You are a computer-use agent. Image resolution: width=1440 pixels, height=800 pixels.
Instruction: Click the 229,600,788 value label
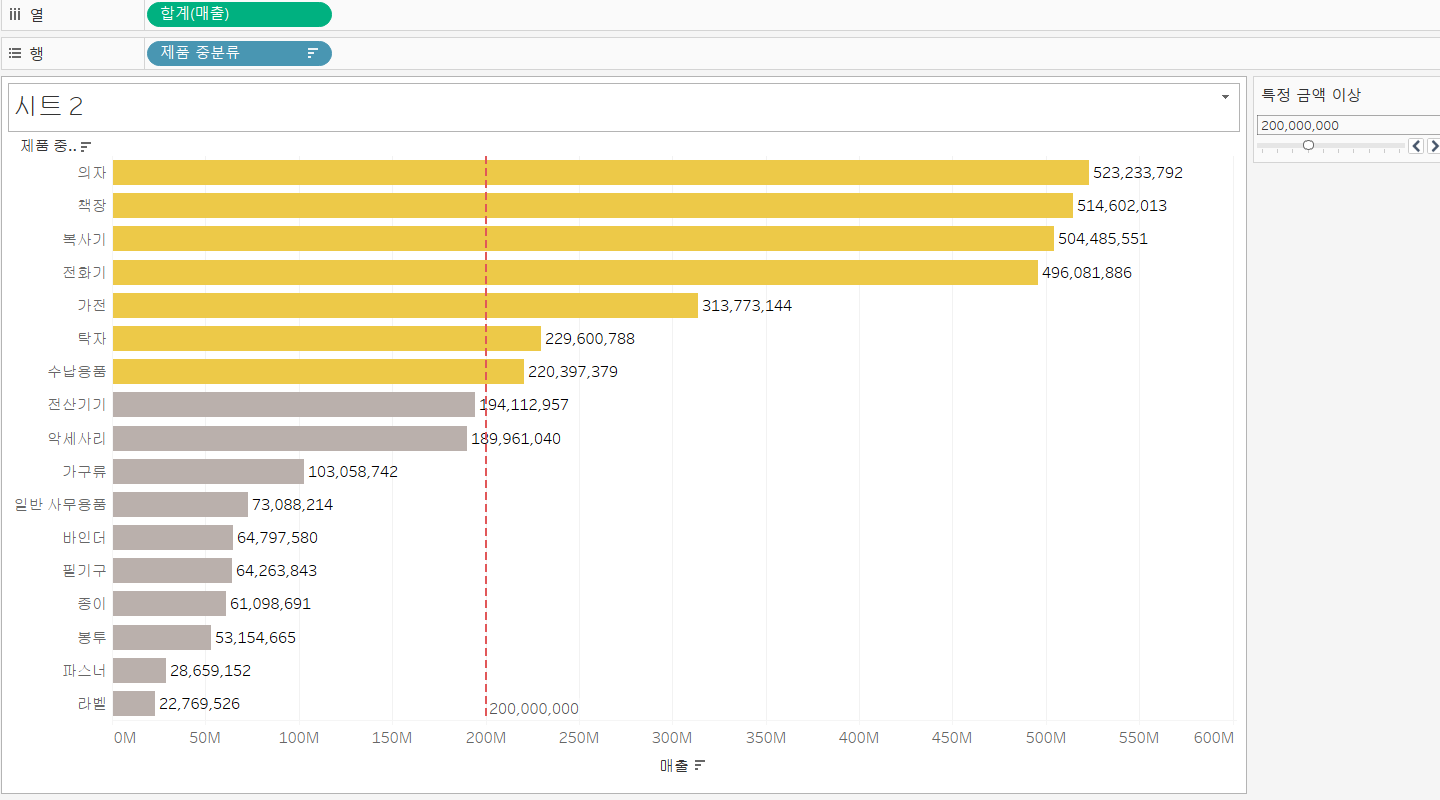coord(590,338)
